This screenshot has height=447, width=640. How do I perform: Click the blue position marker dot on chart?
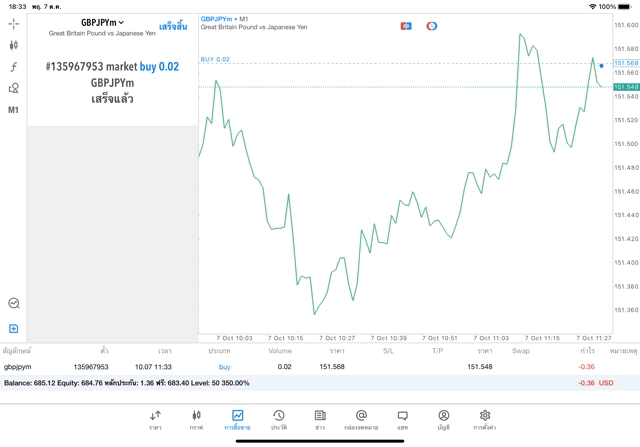[601, 66]
